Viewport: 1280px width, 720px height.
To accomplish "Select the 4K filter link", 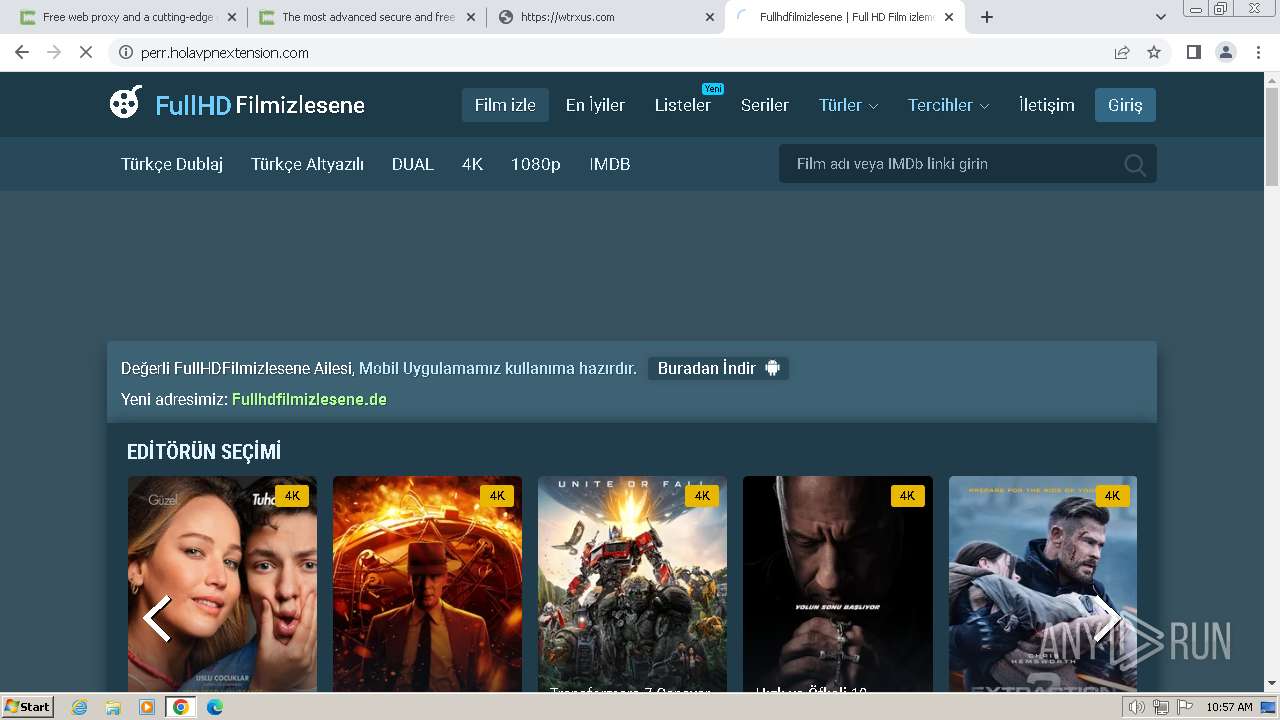I will (x=472, y=164).
